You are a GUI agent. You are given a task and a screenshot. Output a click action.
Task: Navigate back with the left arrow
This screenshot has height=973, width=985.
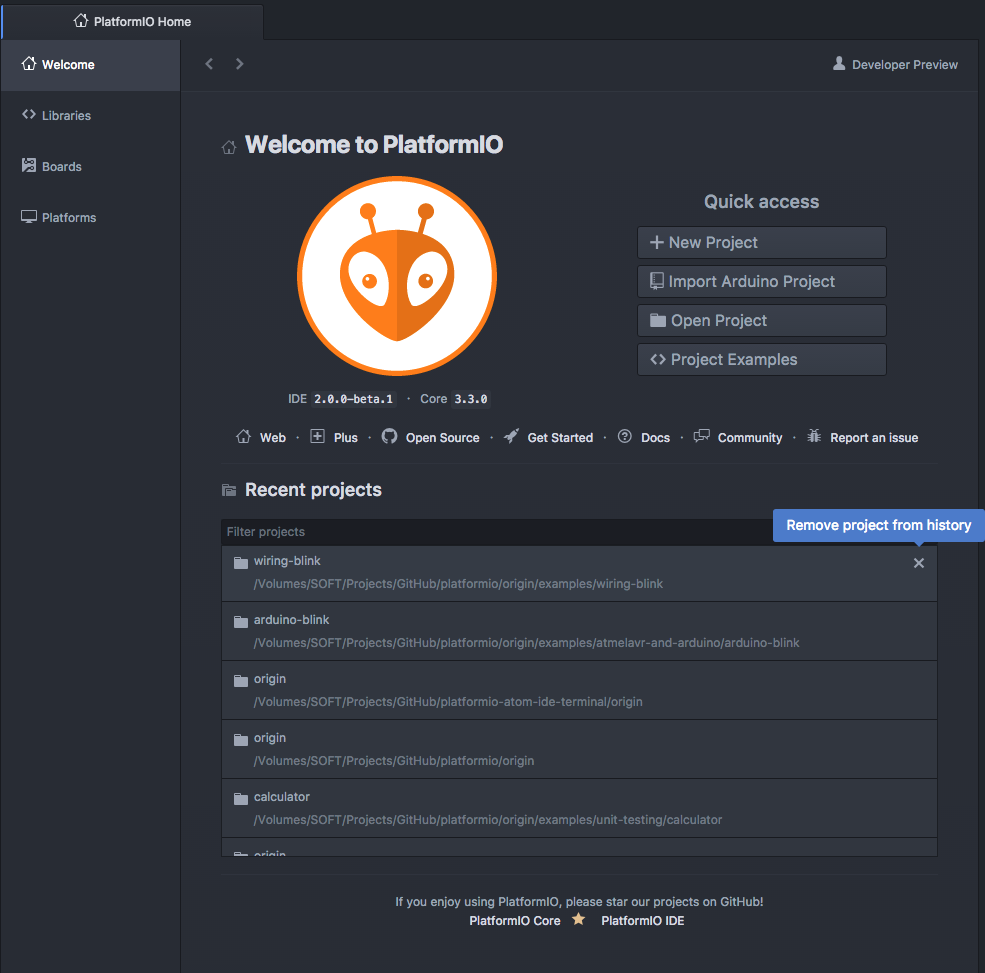tap(209, 63)
